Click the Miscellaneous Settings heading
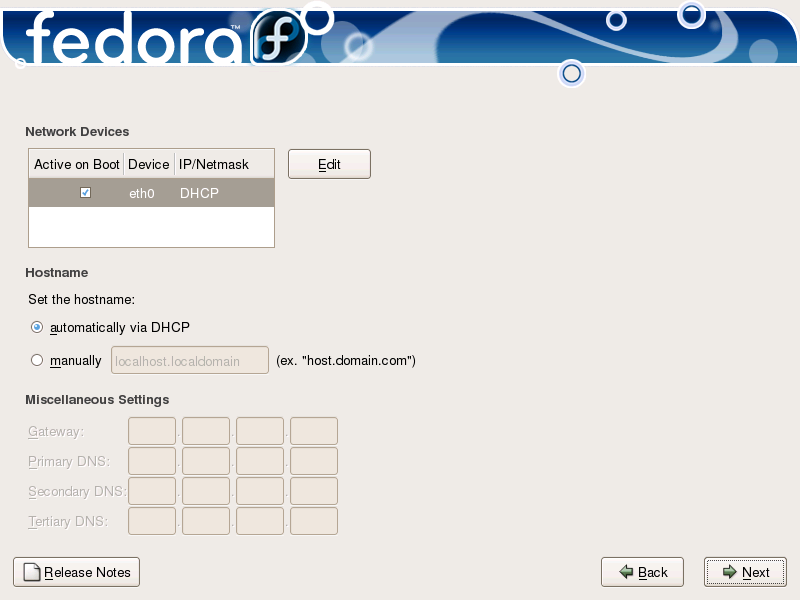800x600 pixels. click(x=97, y=399)
